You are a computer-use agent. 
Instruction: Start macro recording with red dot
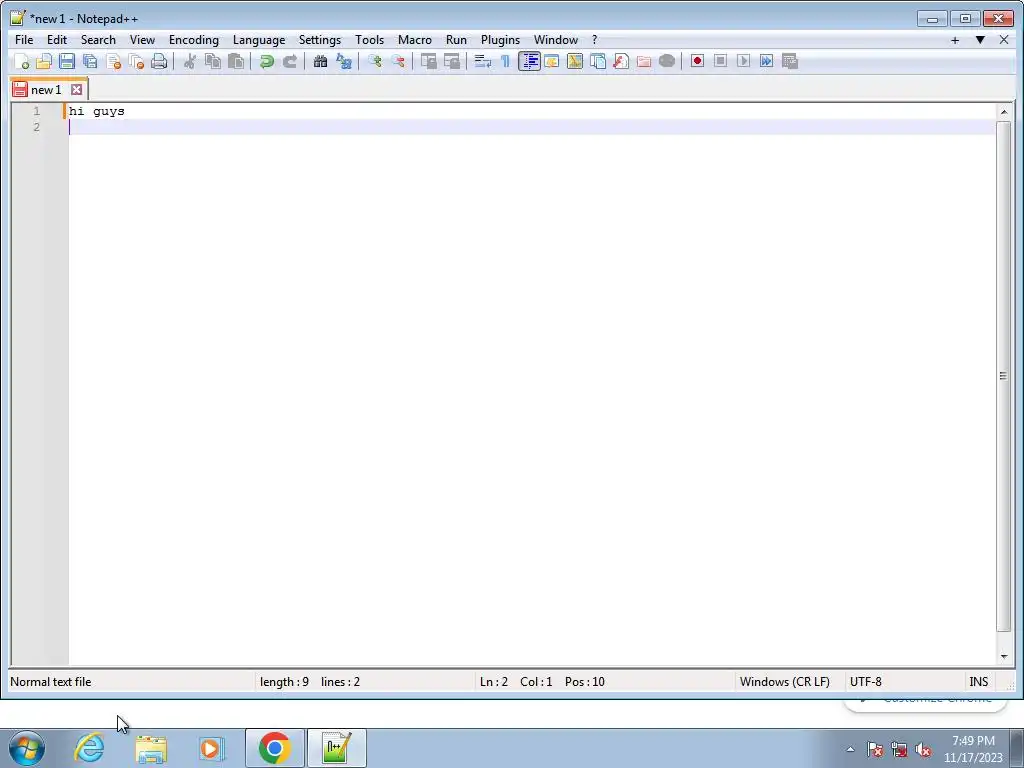pyautogui.click(x=697, y=61)
